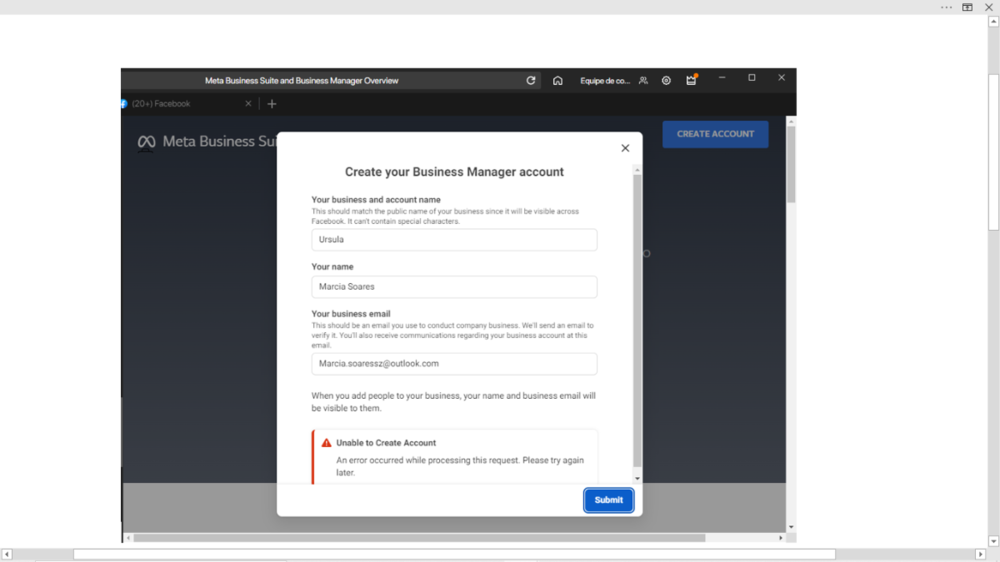The width and height of the screenshot is (1000, 562).
Task: Click the Your name input field
Action: click(x=454, y=287)
